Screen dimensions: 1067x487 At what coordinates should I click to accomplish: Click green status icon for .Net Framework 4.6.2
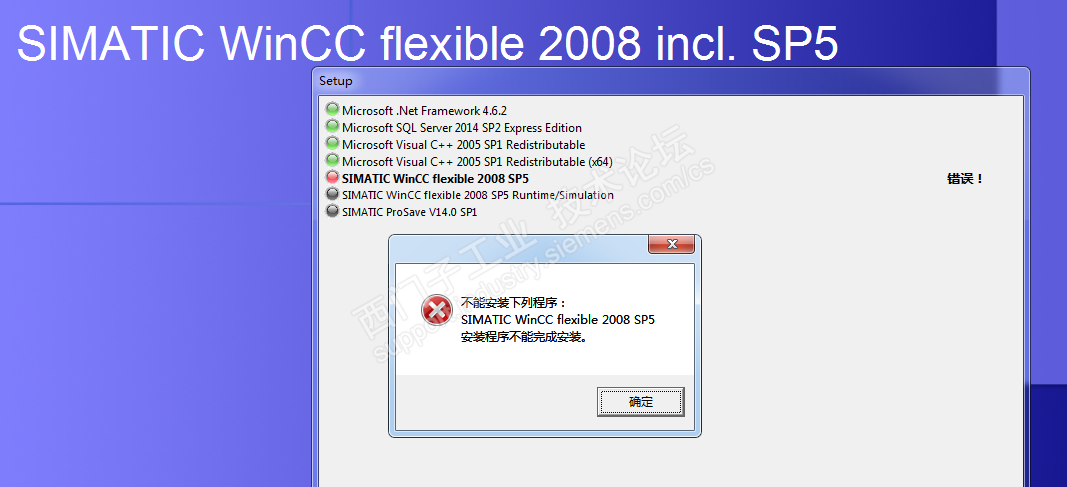pos(332,109)
